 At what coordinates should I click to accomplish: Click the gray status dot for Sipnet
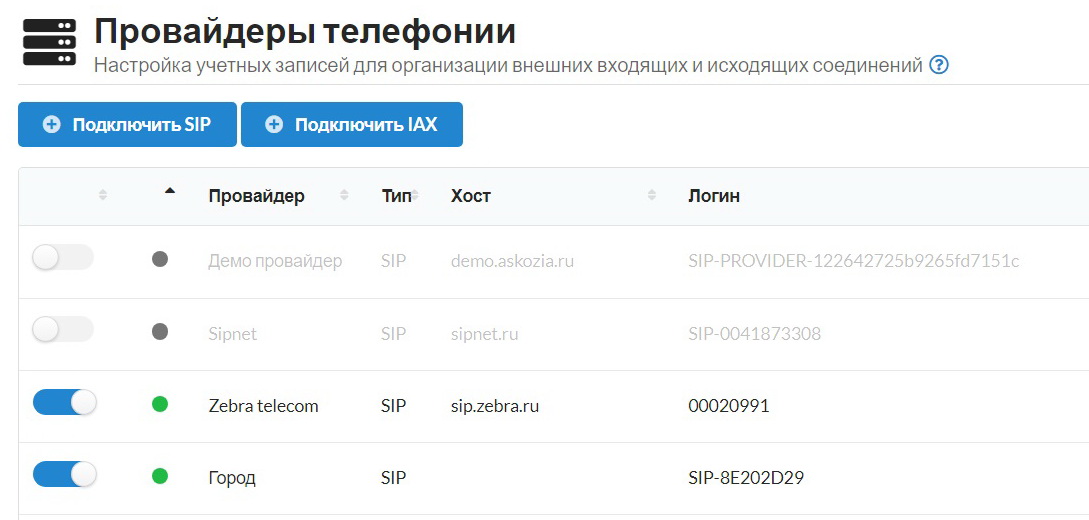tap(160, 332)
